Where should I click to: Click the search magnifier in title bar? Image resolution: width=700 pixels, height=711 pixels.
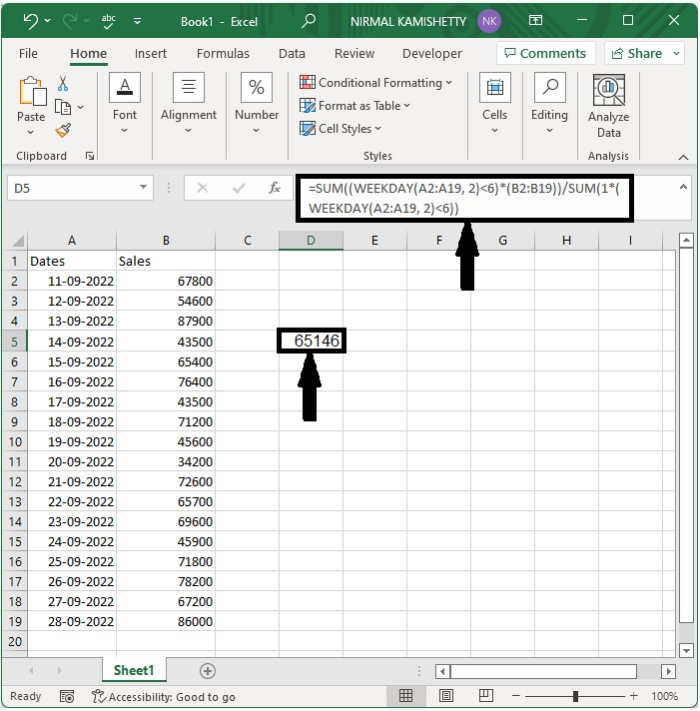point(308,21)
